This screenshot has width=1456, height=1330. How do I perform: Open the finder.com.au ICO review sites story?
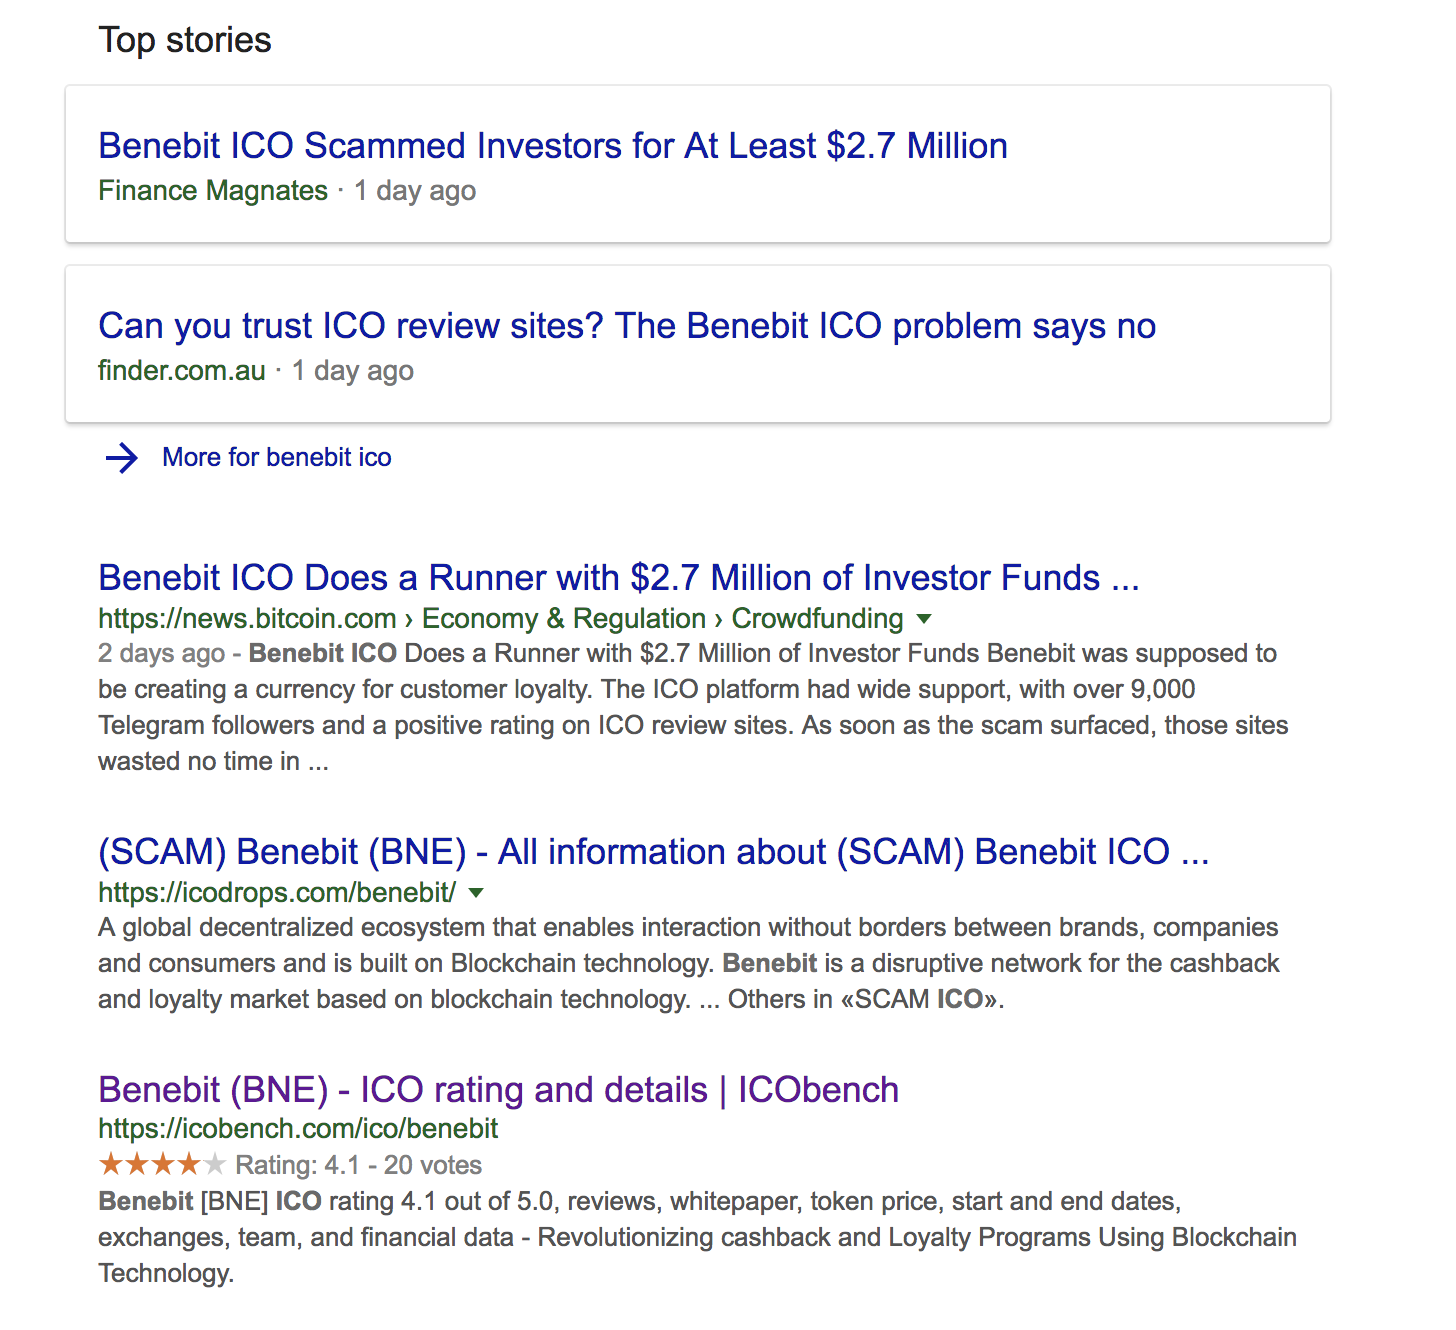(626, 326)
